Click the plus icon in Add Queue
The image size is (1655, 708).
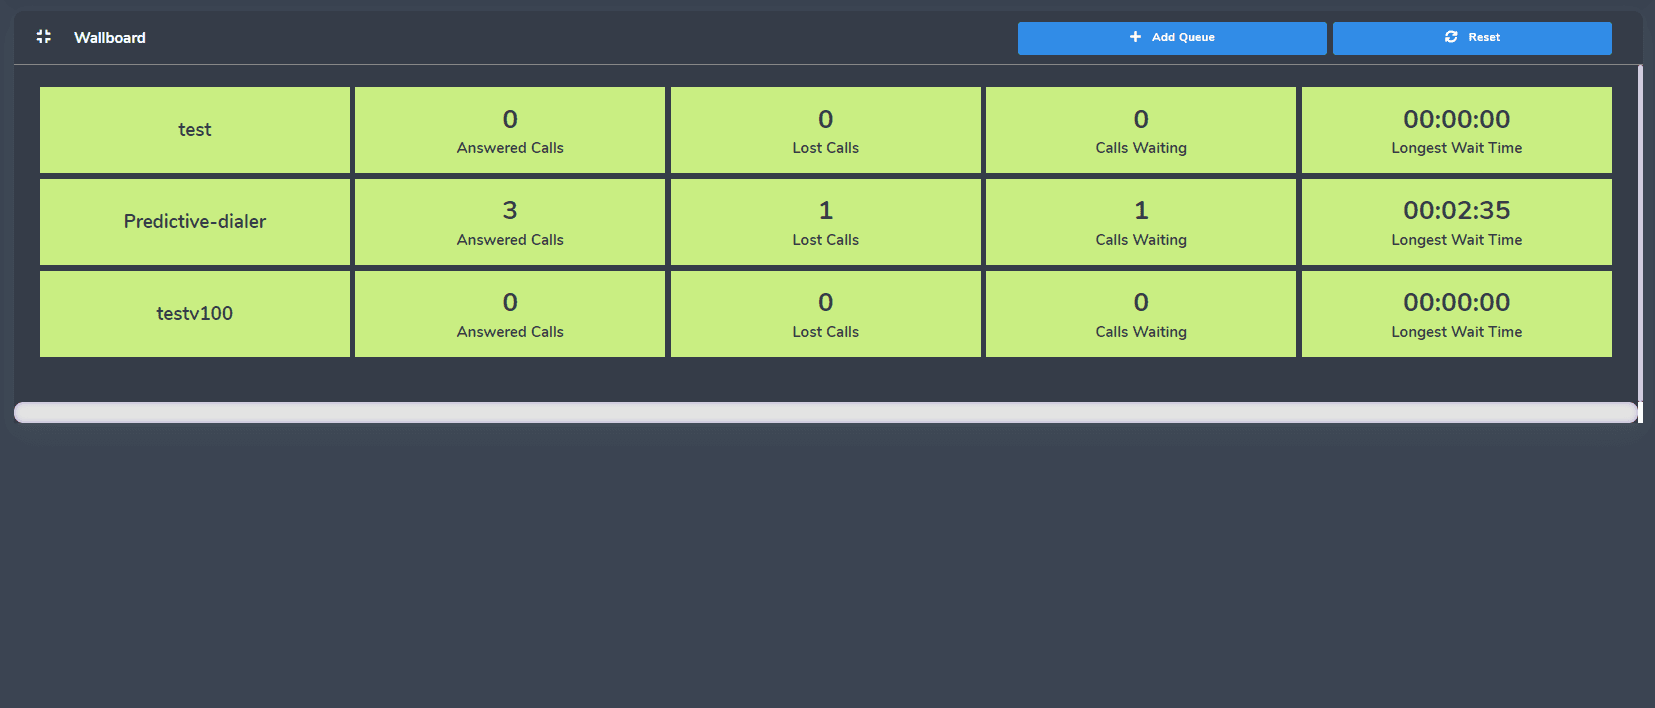pos(1135,37)
